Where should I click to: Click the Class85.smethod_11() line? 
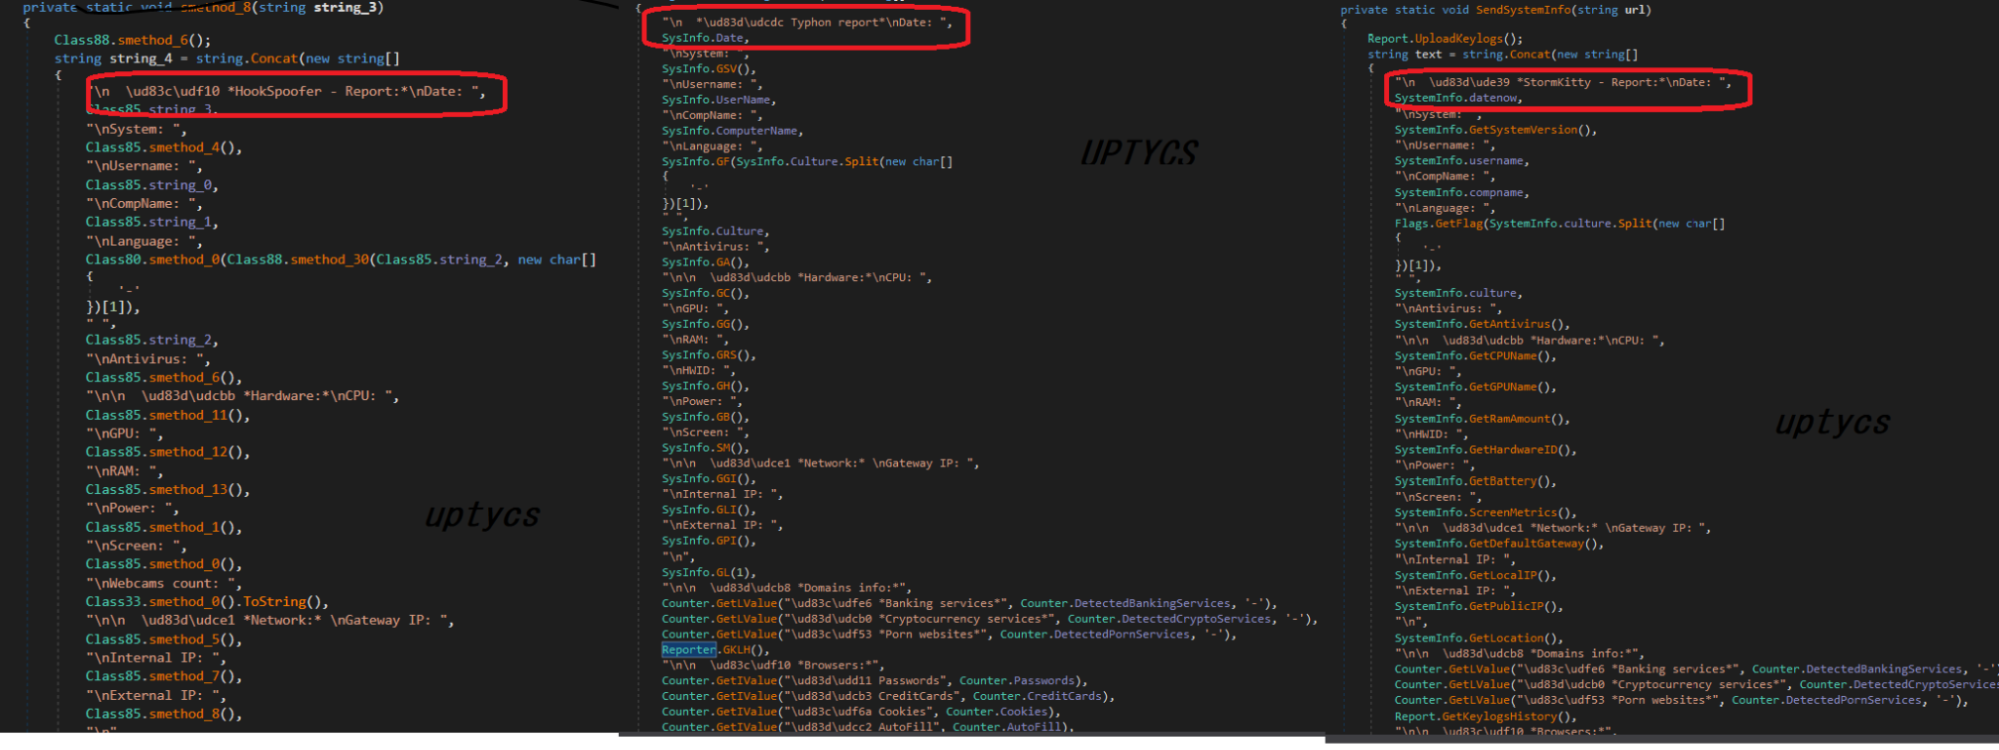tap(168, 415)
